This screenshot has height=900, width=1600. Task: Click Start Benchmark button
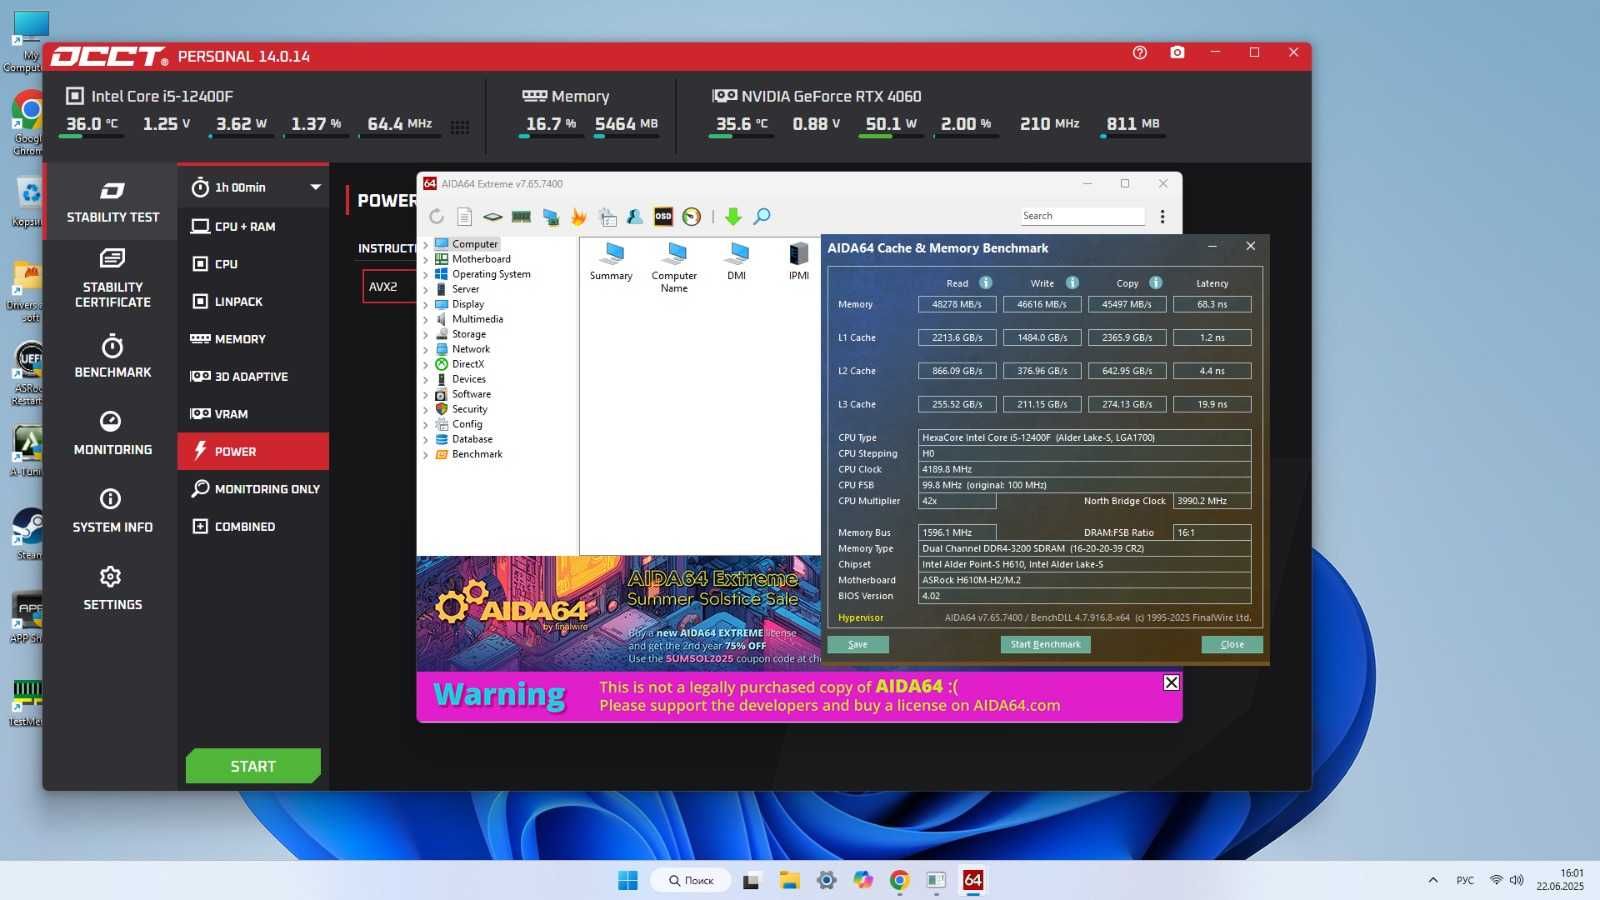[x=1045, y=644]
